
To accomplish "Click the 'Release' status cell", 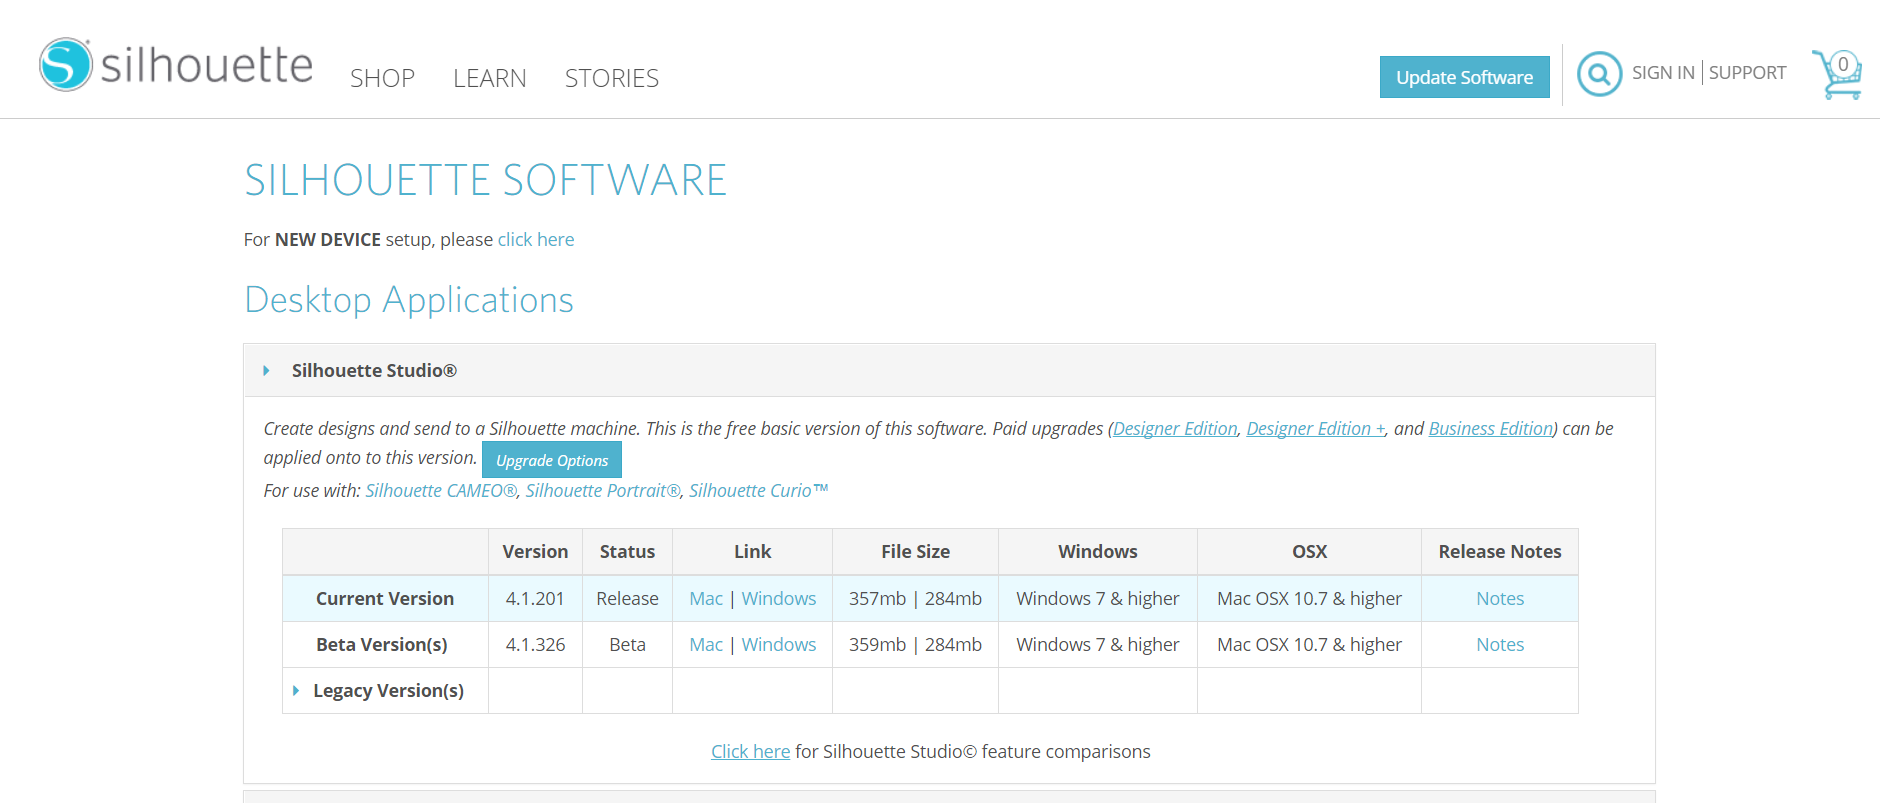I will click(627, 599).
